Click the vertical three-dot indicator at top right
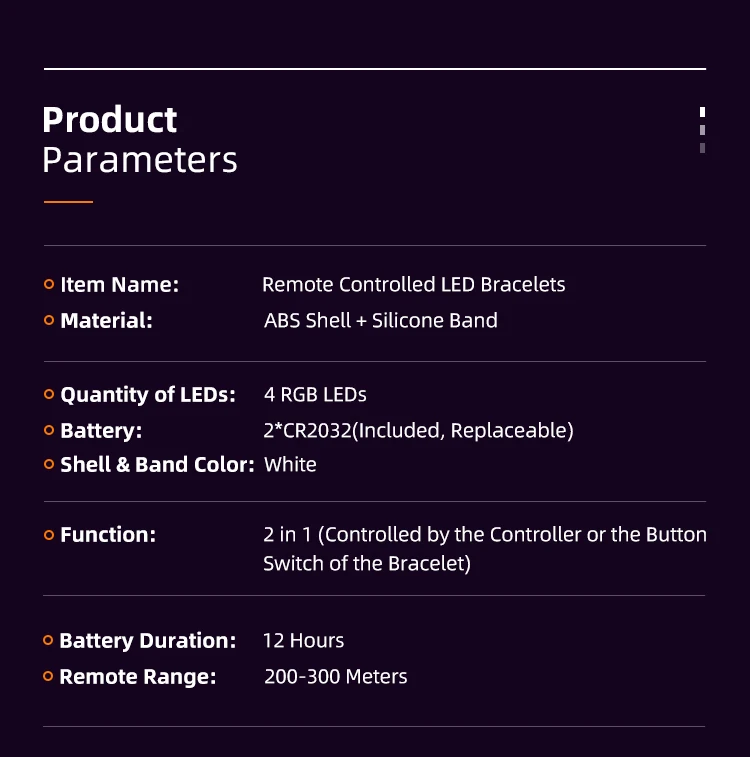This screenshot has height=757, width=750. click(703, 130)
